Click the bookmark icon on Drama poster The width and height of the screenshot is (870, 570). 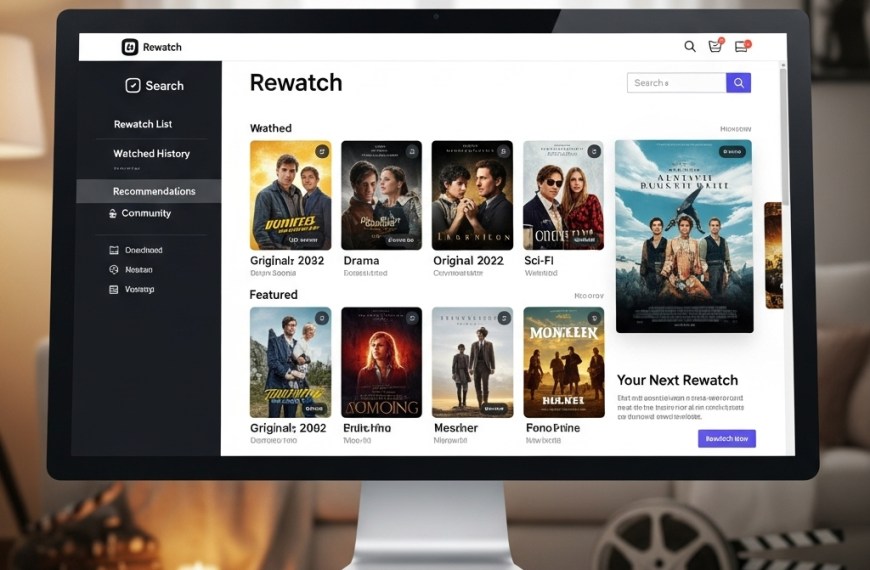(x=410, y=152)
